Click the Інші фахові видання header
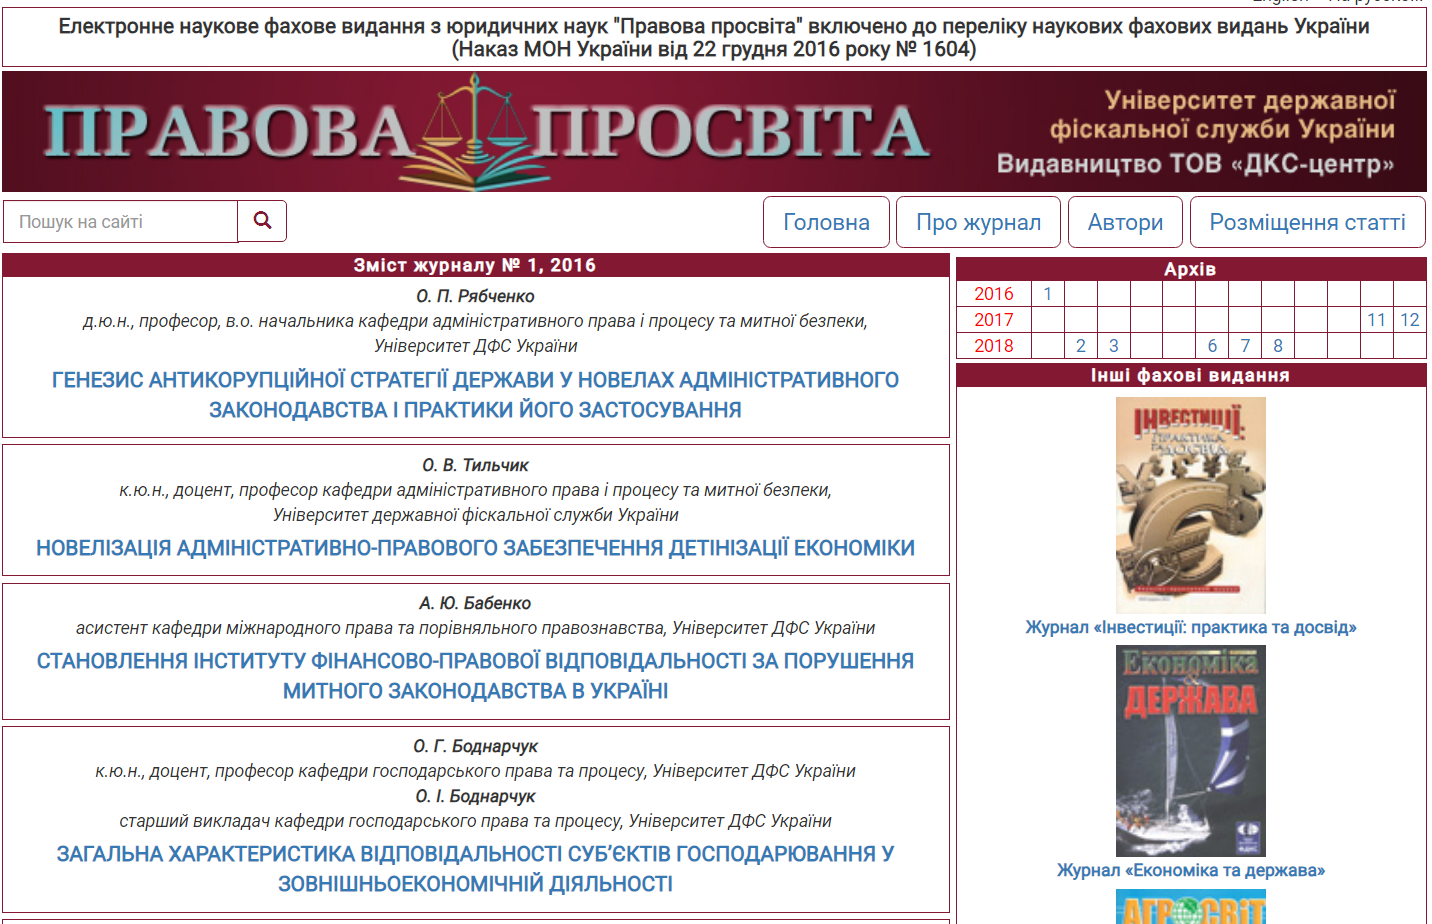Screen dimensions: 1432x924 (1191, 375)
